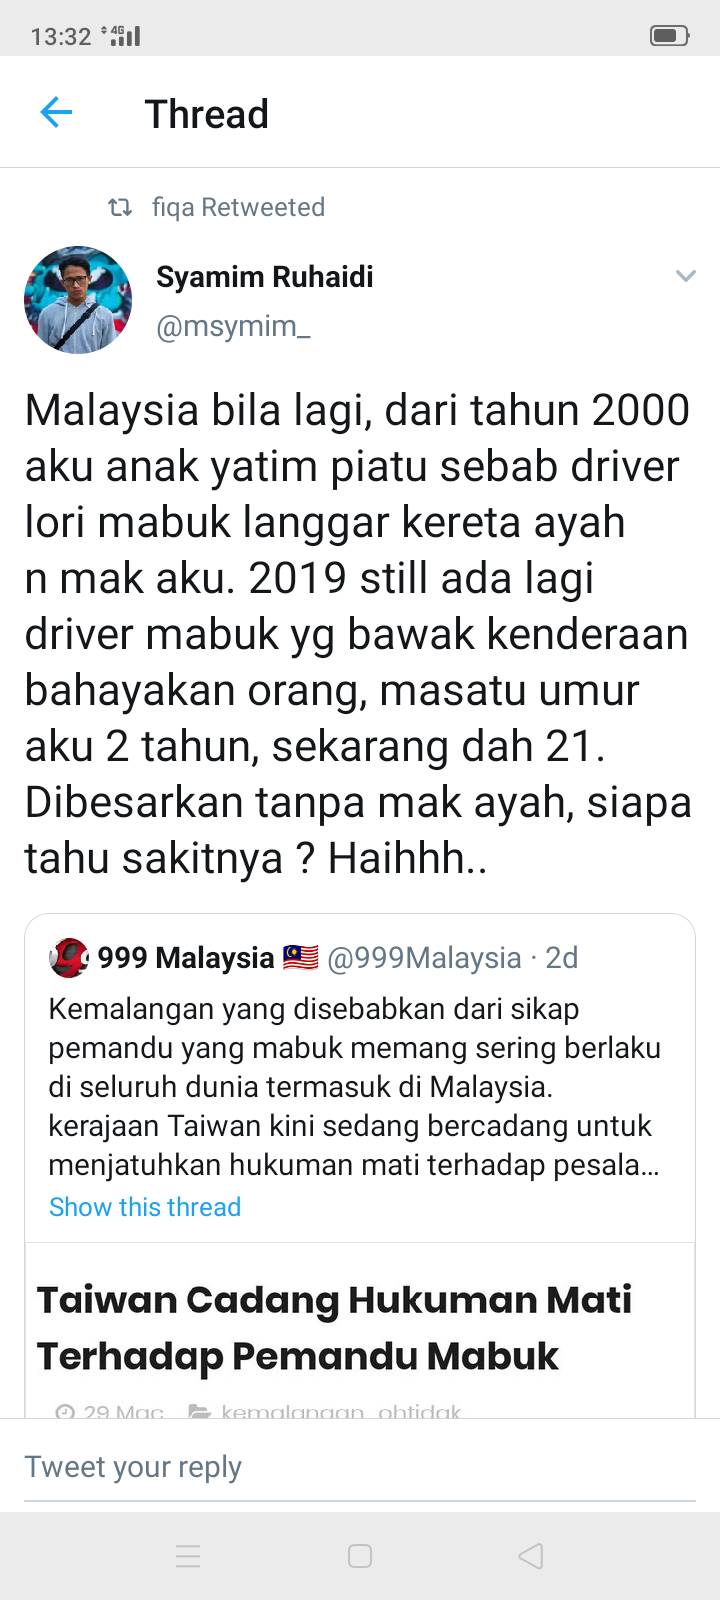This screenshot has width=720, height=1600.
Task: Tap the retweet icon beside fiqa Retweeted
Action: (x=120, y=208)
